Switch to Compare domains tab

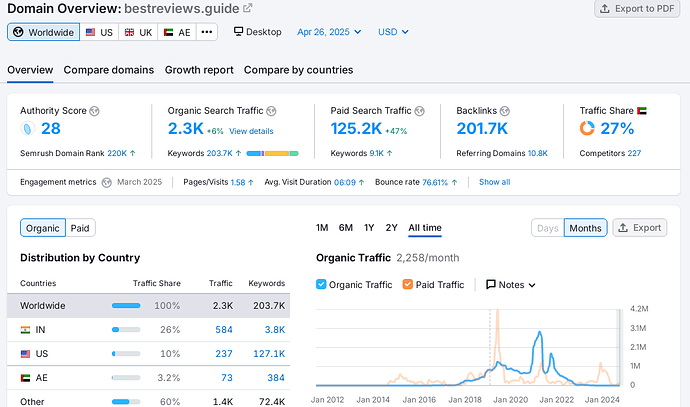[109, 70]
